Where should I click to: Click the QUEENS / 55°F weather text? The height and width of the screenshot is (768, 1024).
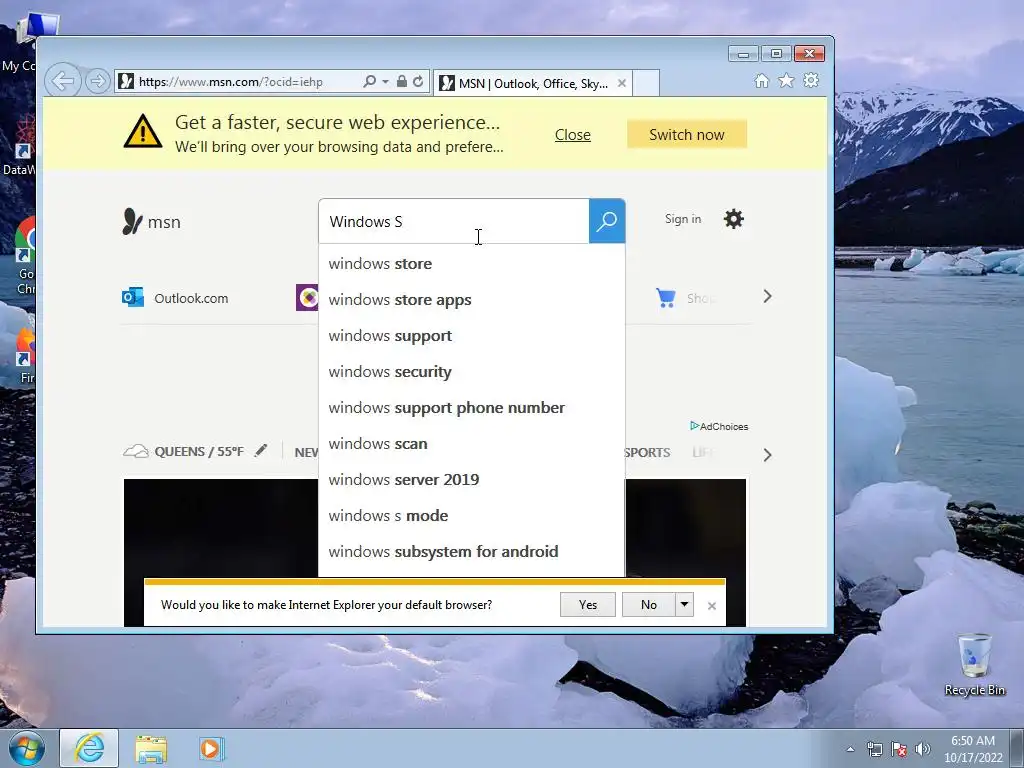pos(199,452)
